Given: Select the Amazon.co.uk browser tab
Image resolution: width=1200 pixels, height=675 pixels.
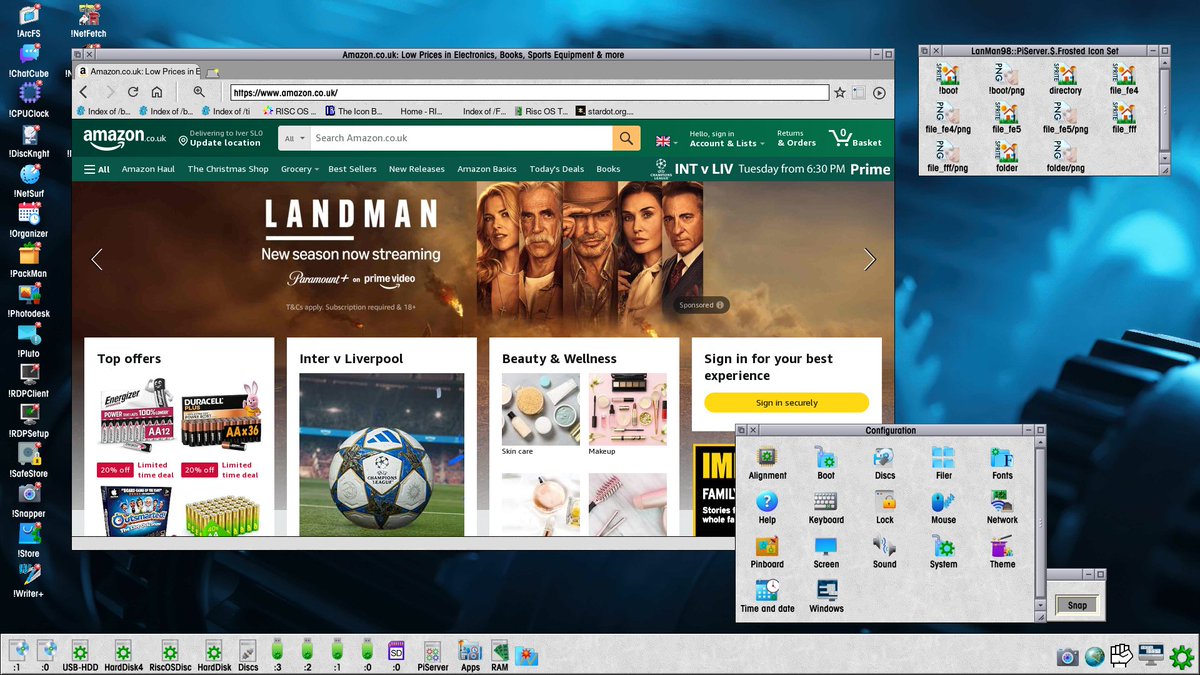Looking at the screenshot, I should click(137, 71).
